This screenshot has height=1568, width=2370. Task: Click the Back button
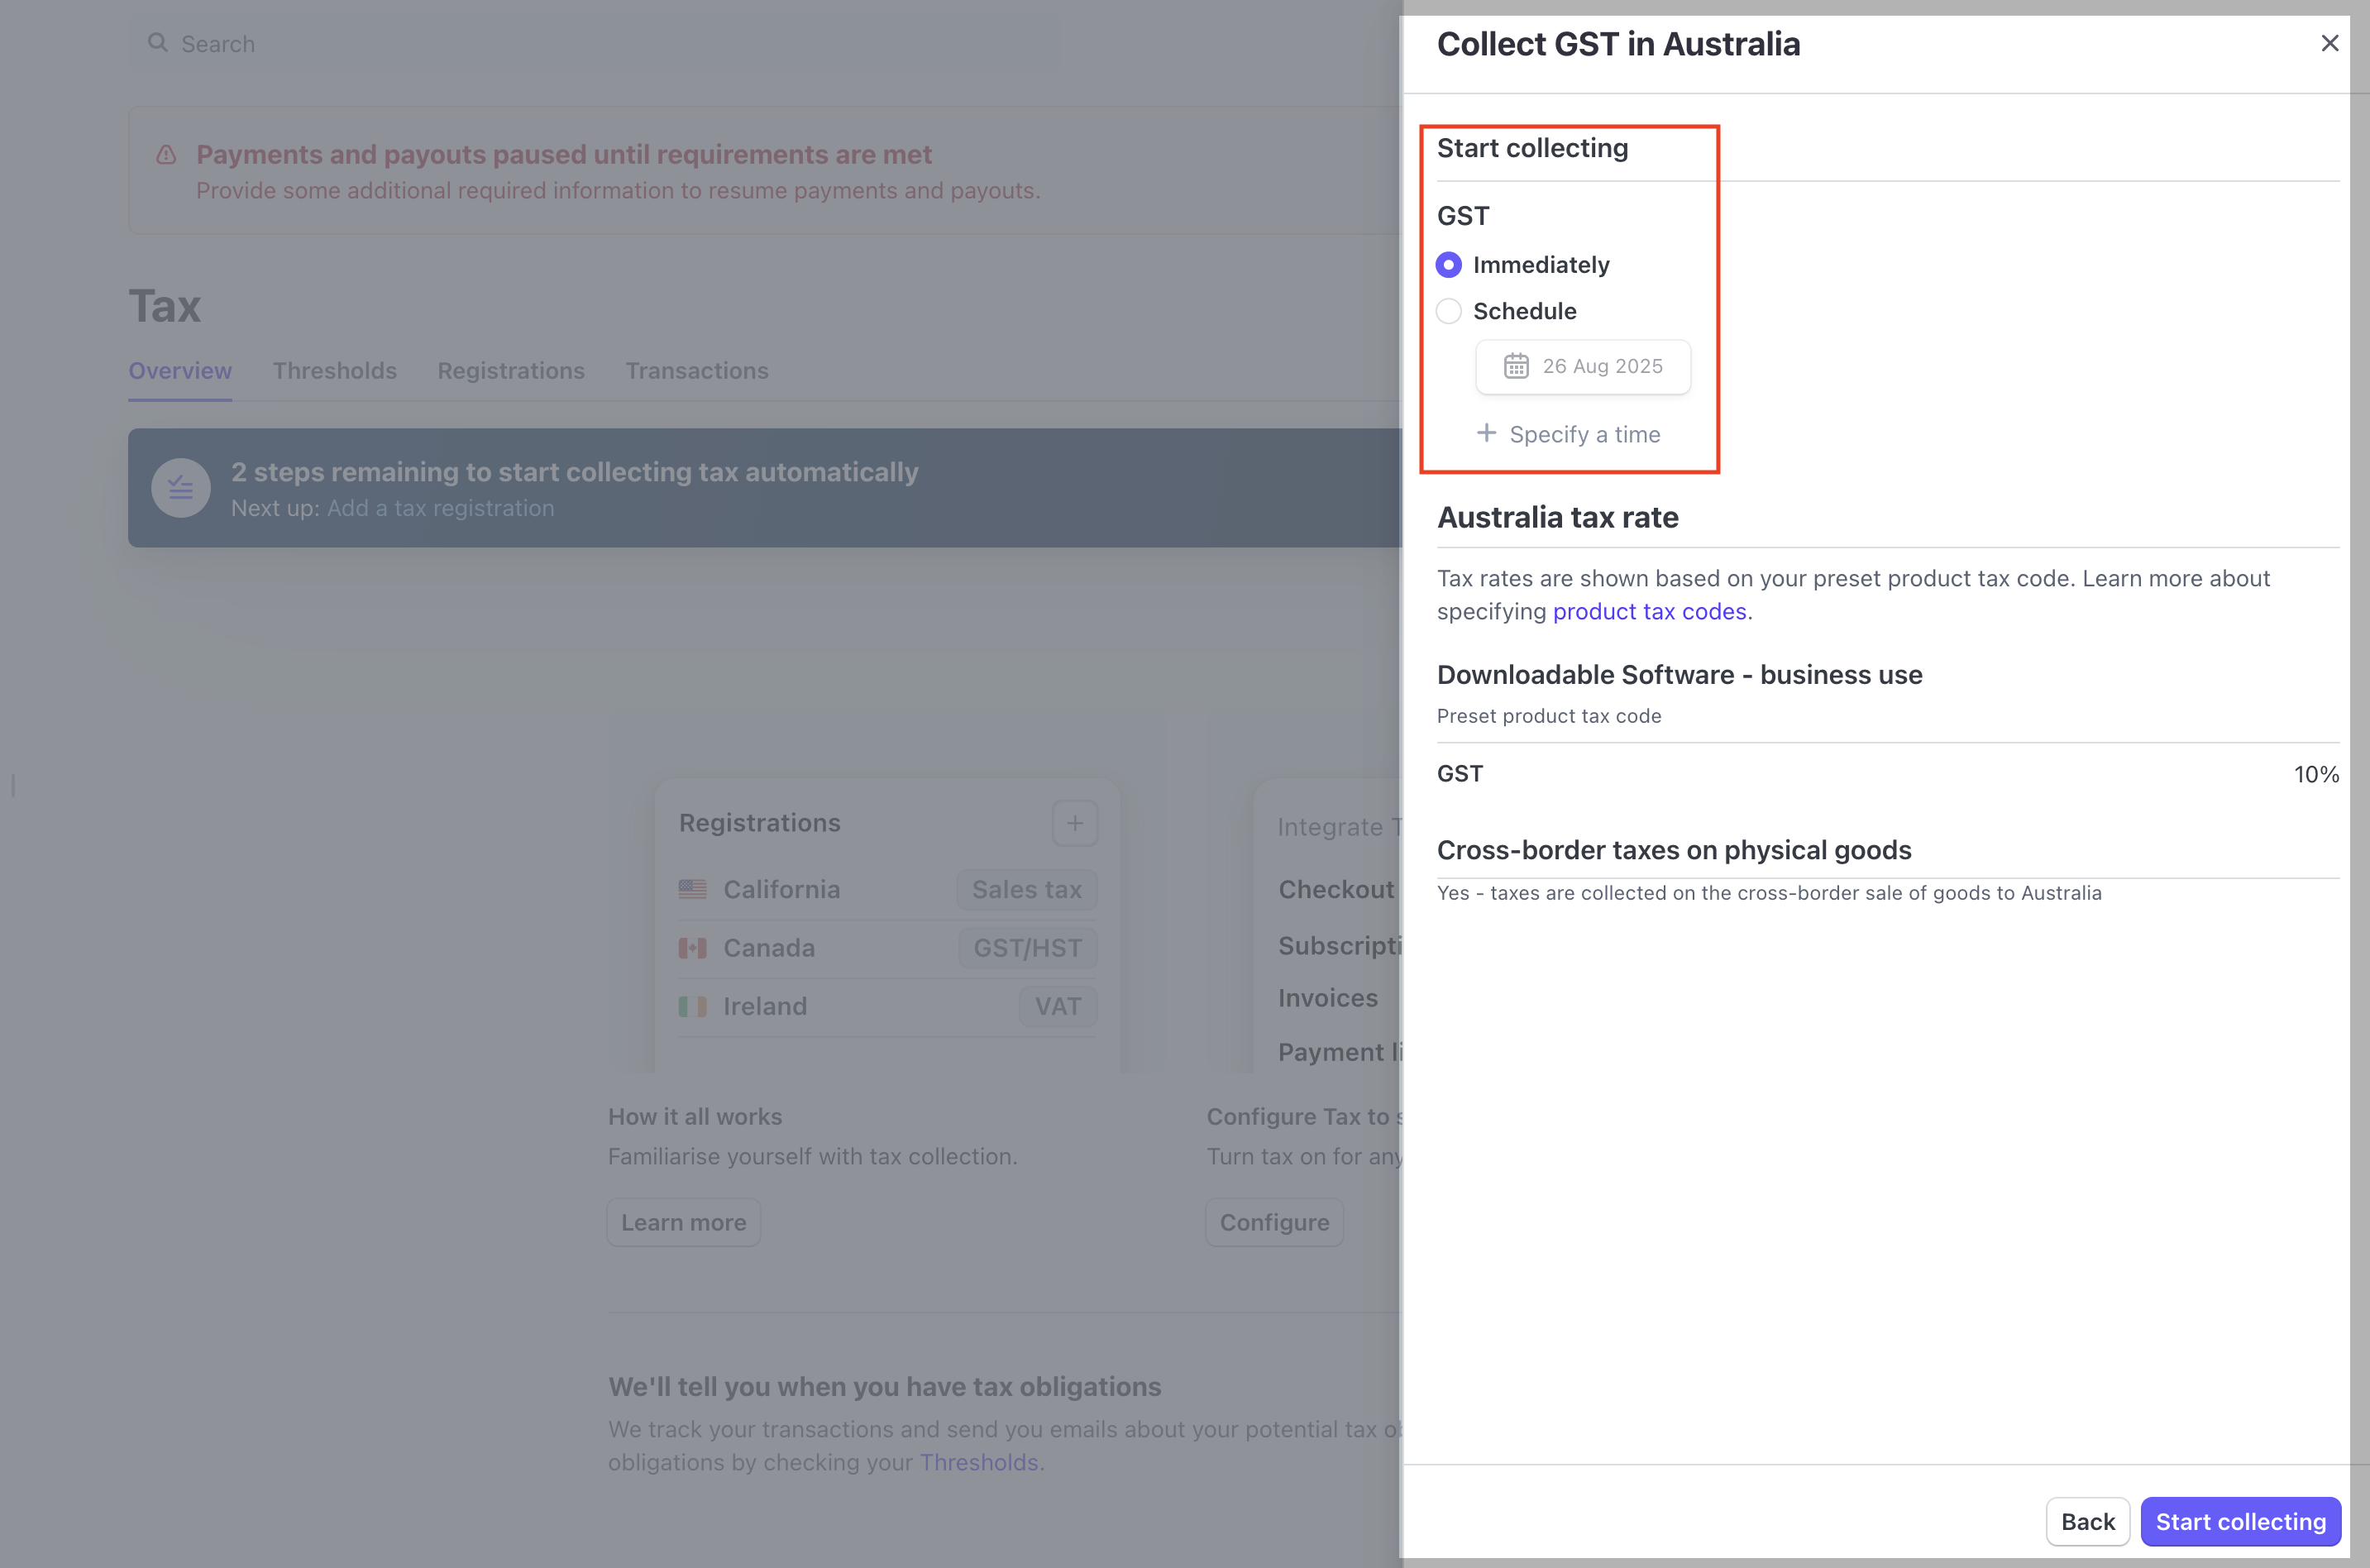2087,1521
